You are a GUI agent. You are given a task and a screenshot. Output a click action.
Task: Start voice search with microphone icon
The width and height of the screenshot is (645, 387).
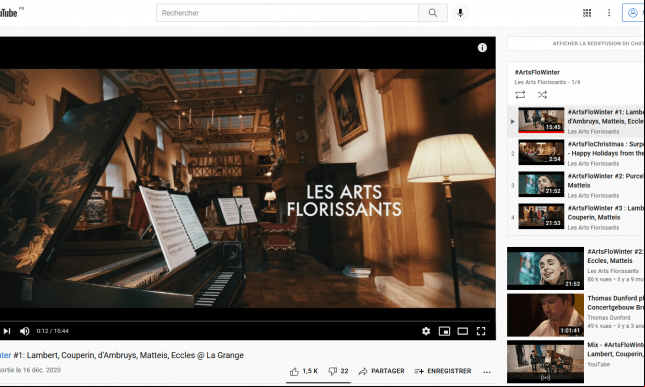(460, 13)
